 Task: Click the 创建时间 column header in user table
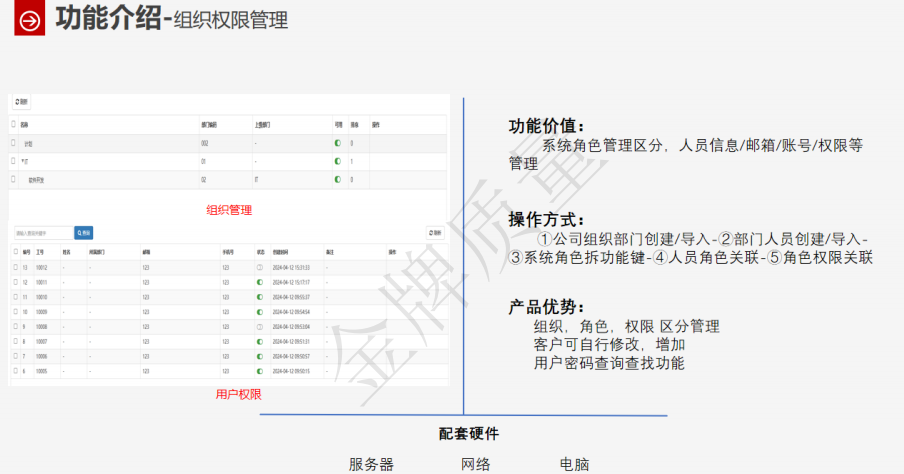282,252
